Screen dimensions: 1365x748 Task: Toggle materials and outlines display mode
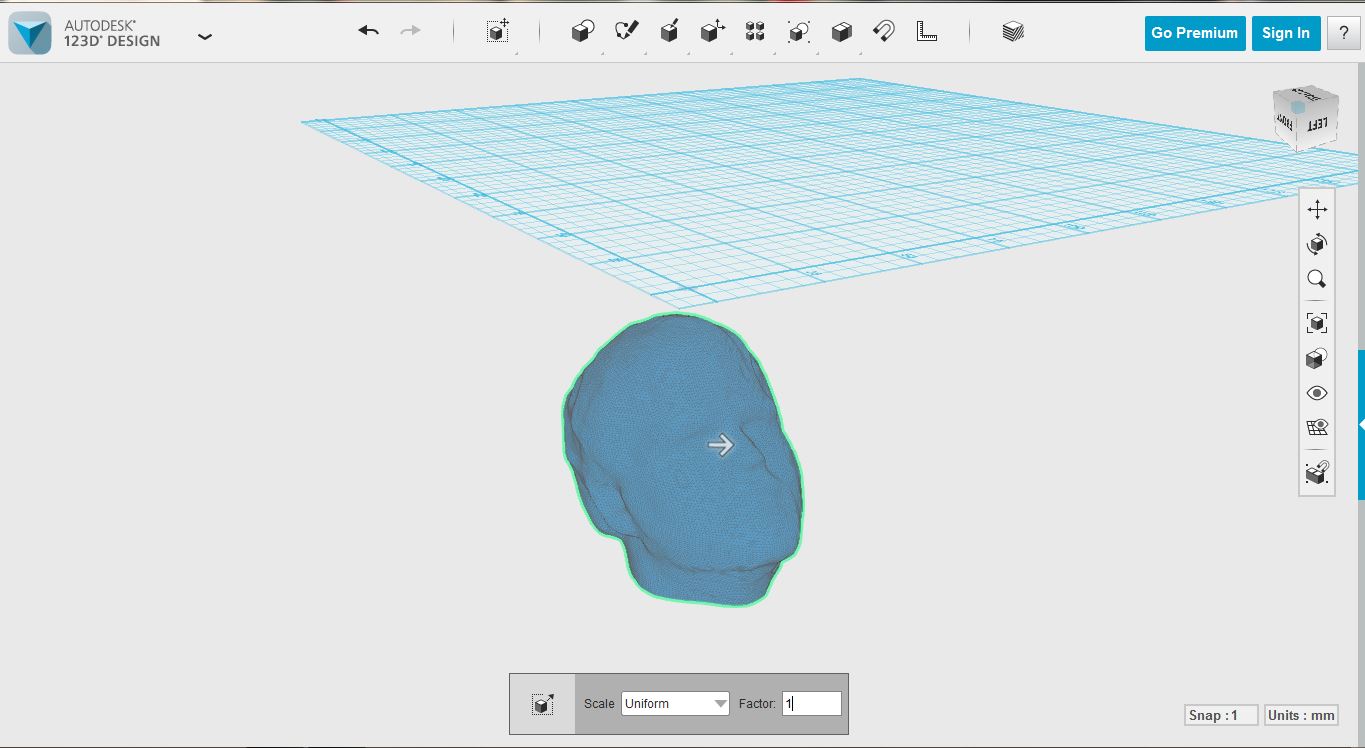pos(1317,358)
